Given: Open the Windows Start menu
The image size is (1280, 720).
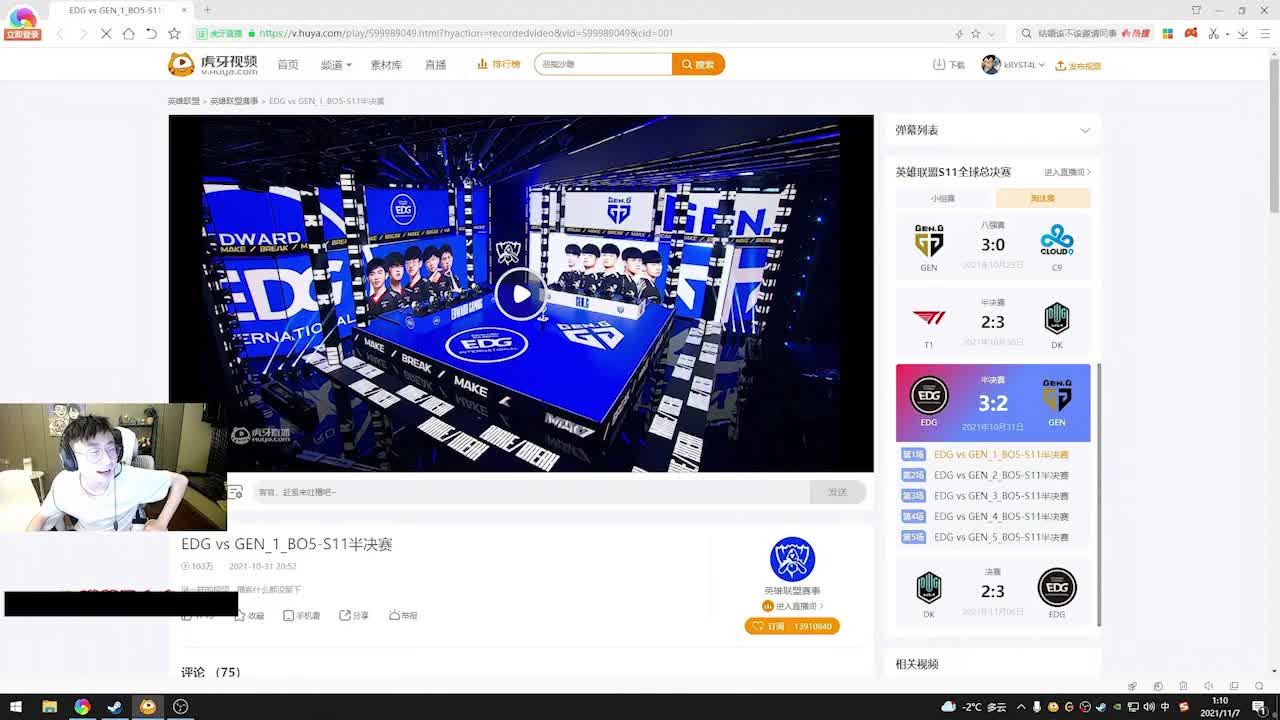Looking at the screenshot, I should click(16, 706).
